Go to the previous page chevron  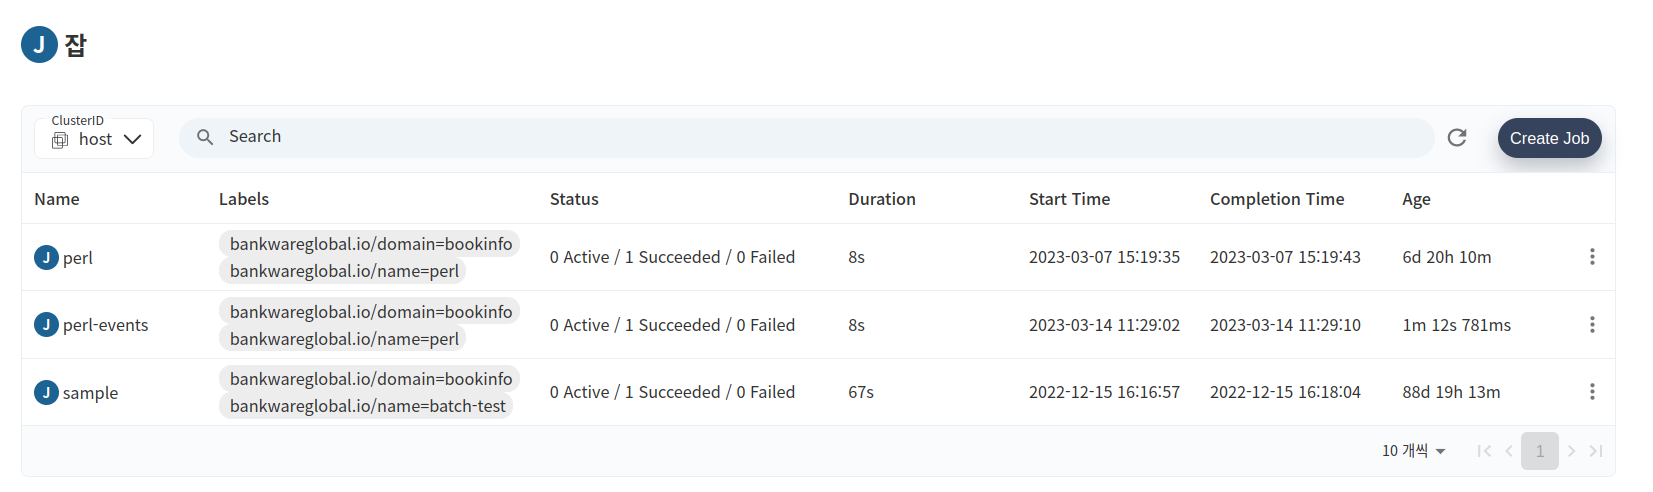(1509, 451)
